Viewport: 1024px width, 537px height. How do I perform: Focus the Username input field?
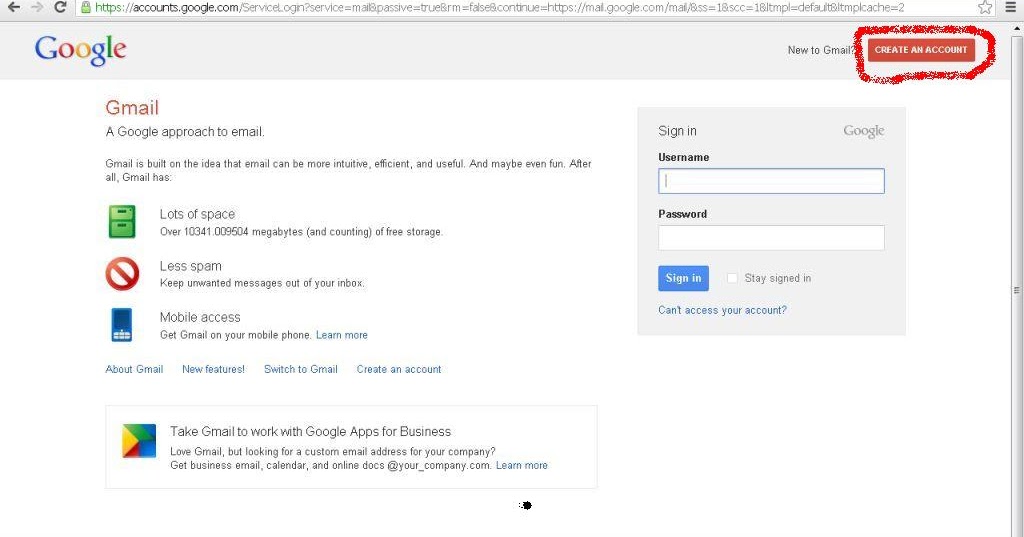tap(771, 181)
